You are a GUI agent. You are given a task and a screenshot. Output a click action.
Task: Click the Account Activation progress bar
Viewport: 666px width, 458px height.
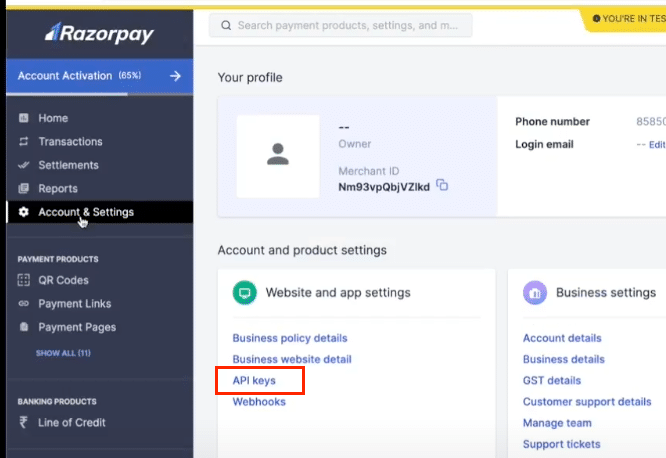pos(100,94)
